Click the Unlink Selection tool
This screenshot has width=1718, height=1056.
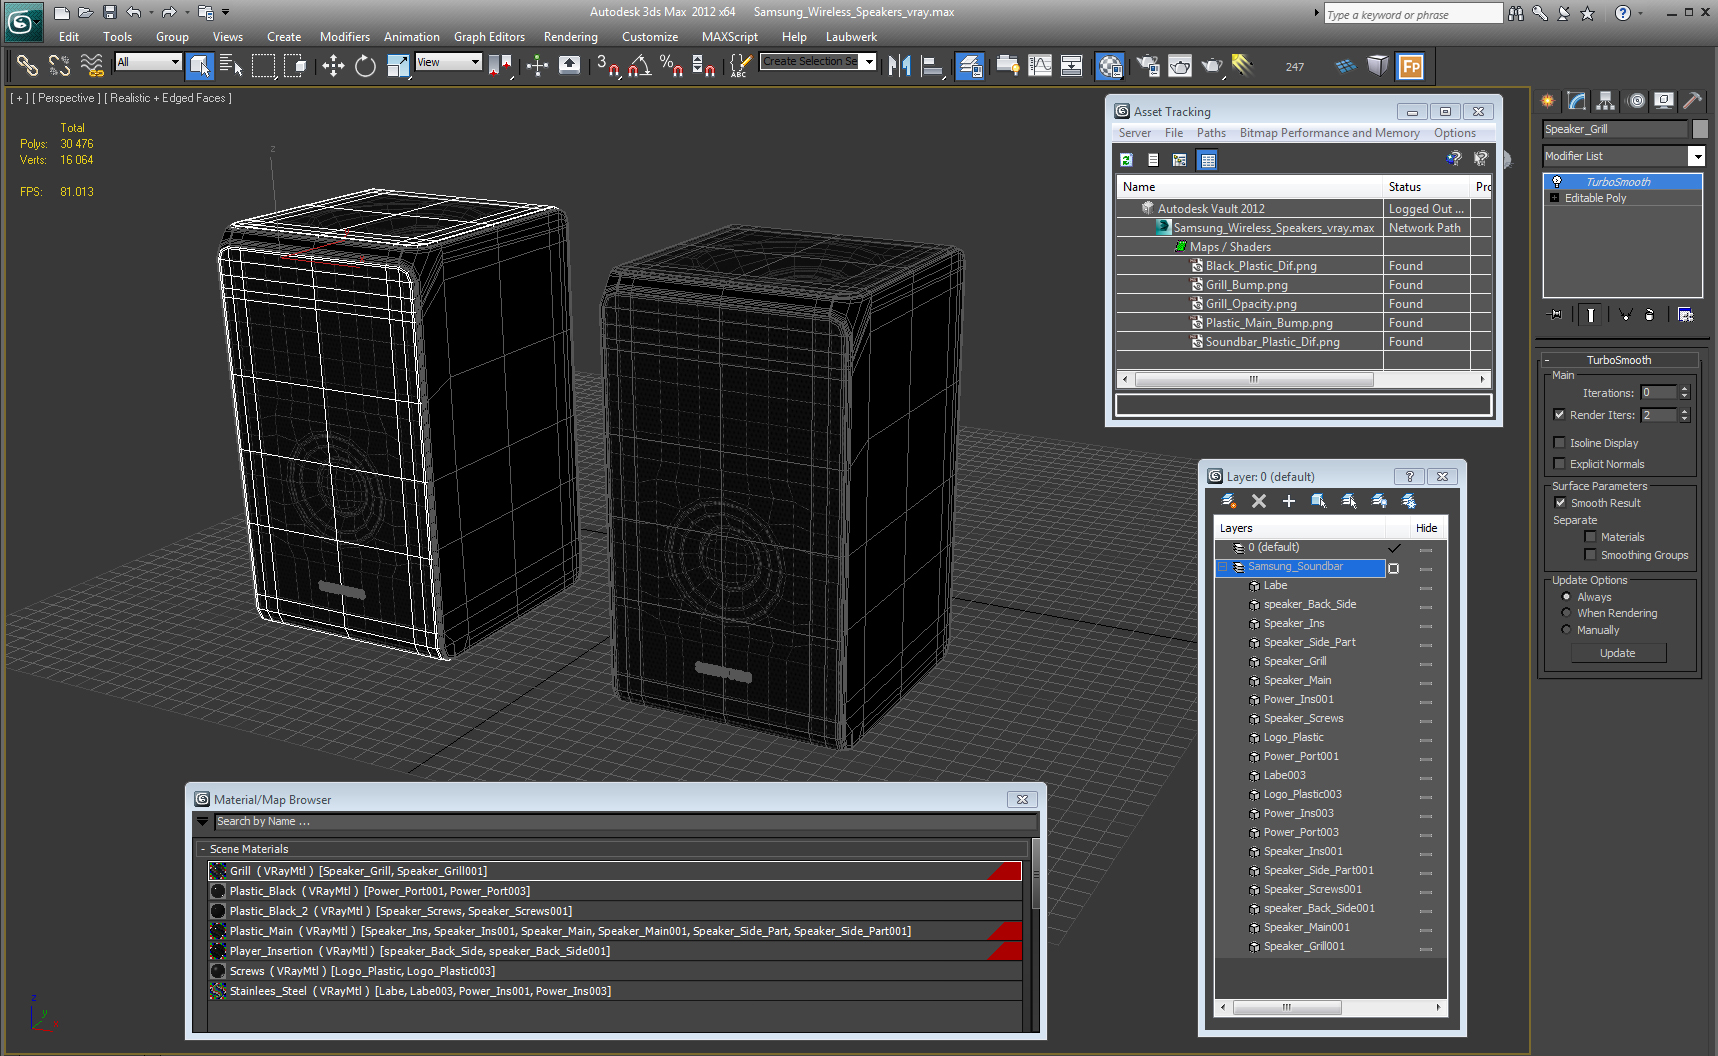click(59, 66)
